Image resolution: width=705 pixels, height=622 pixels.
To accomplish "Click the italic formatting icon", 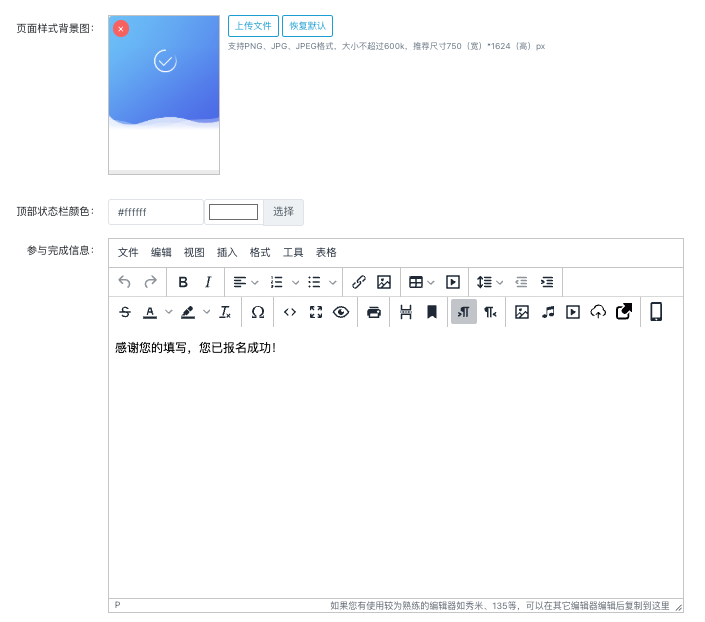I will pos(208,282).
